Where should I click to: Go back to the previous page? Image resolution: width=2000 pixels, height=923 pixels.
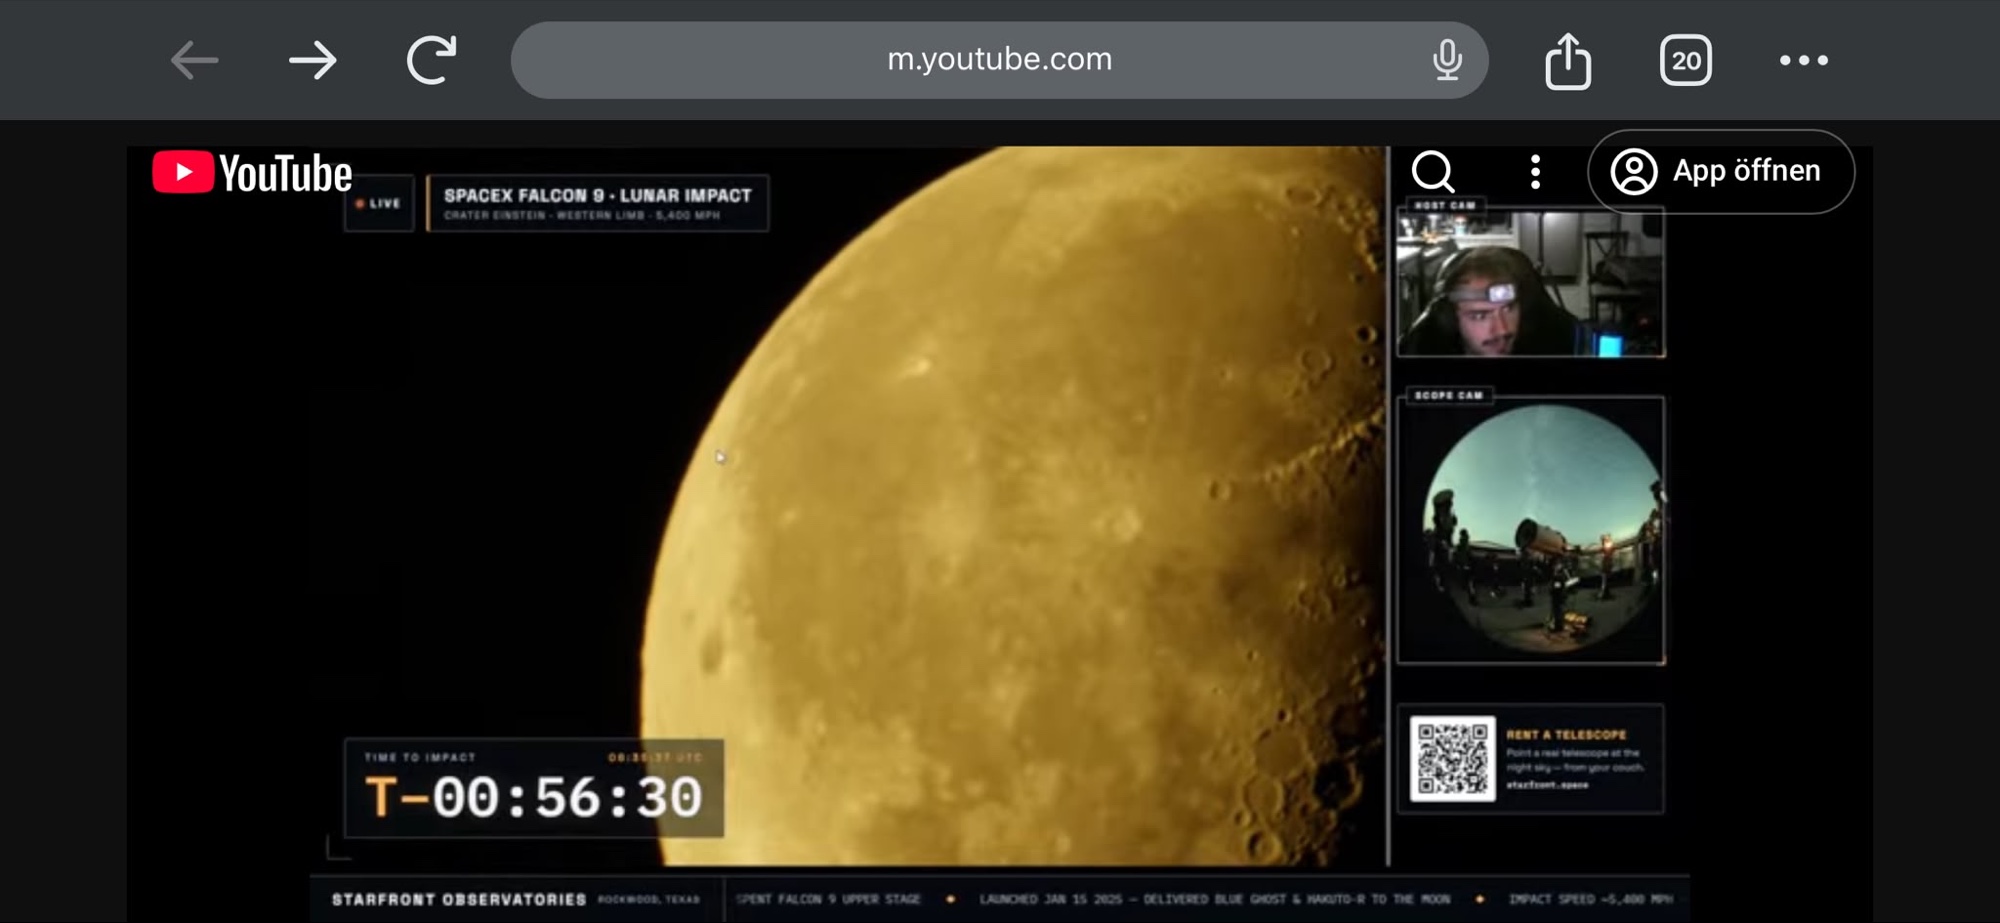(194, 61)
